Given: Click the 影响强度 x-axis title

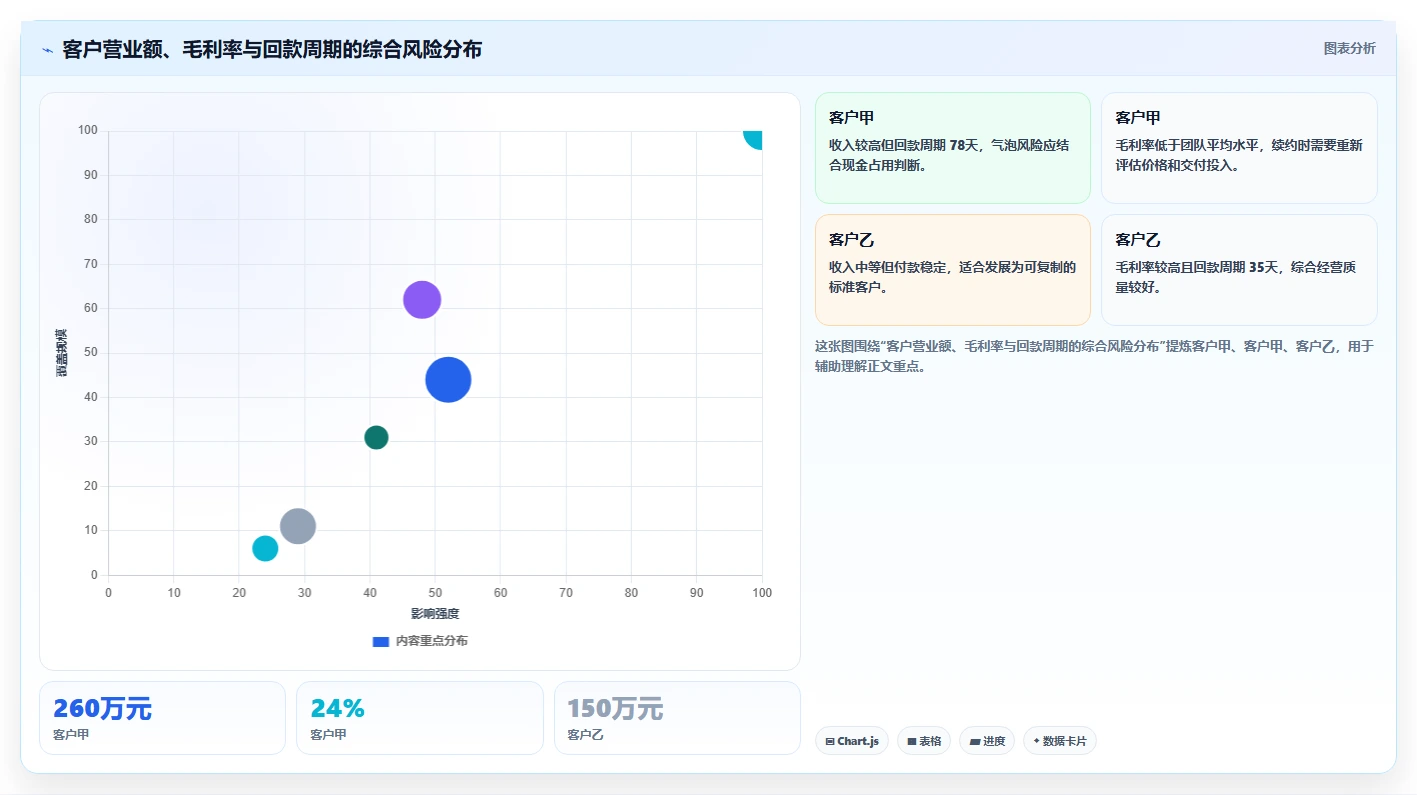Looking at the screenshot, I should (x=435, y=613).
